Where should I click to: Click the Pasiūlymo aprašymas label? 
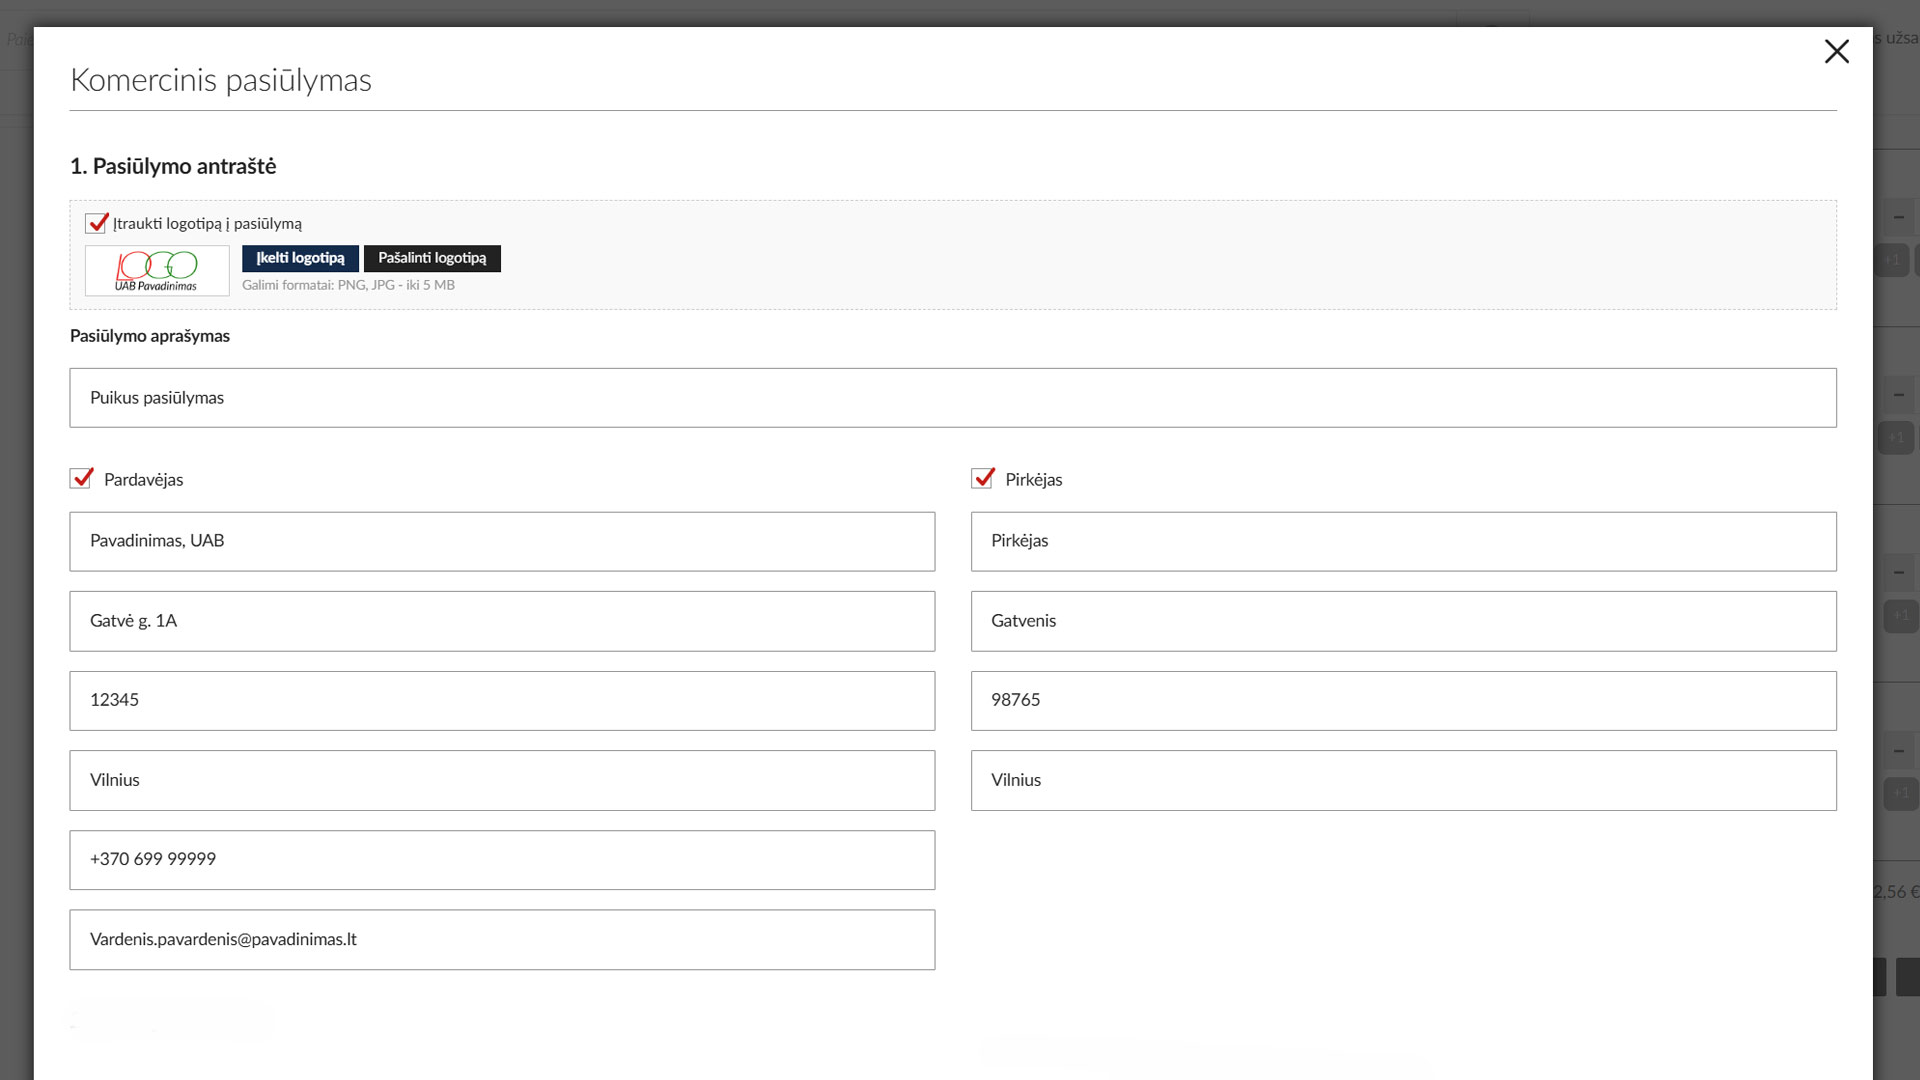click(150, 336)
